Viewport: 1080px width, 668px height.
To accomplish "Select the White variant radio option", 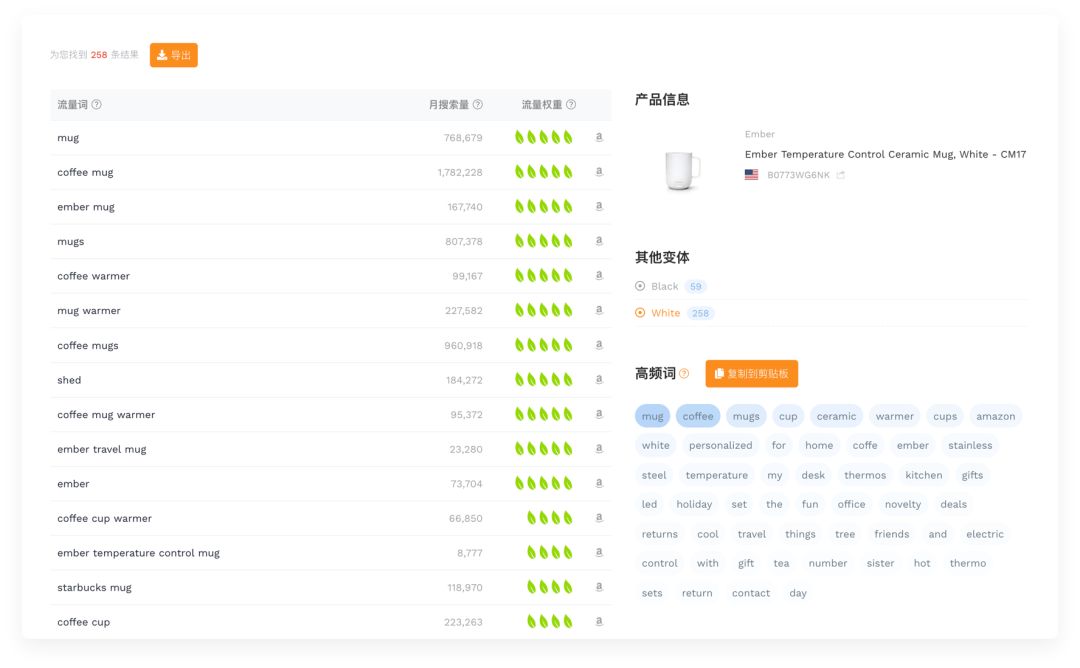I will point(640,313).
